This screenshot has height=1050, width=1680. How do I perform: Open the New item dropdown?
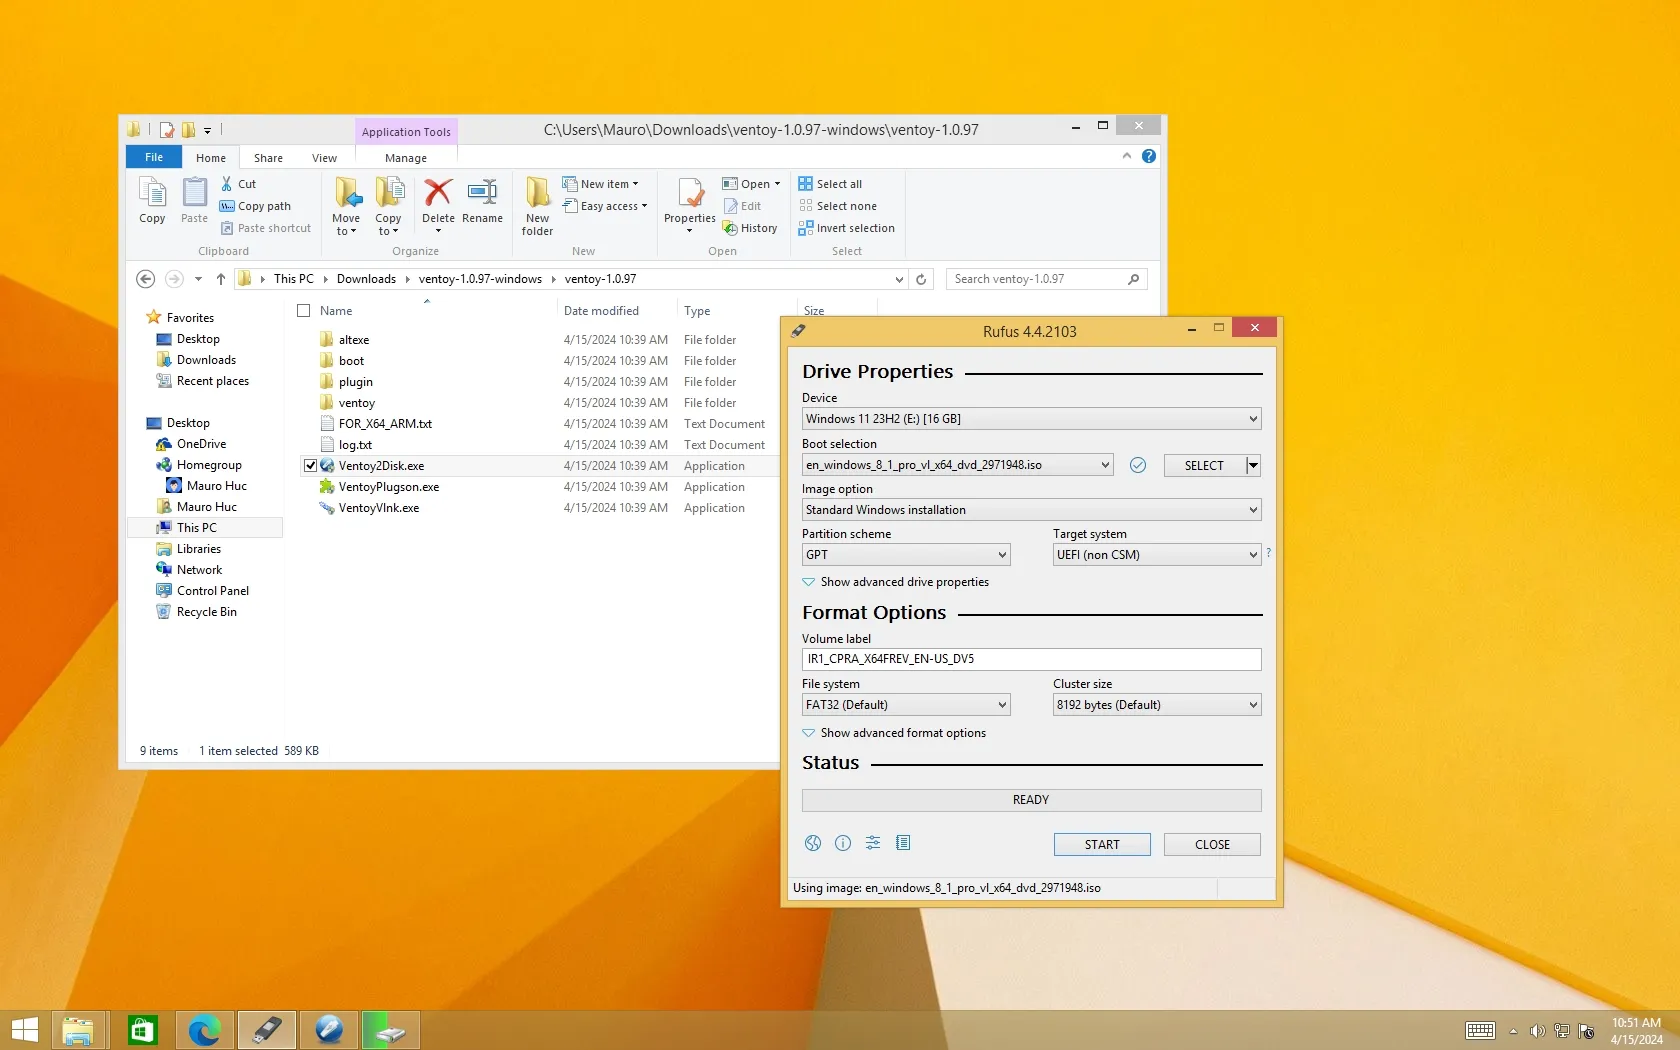pyautogui.click(x=600, y=184)
